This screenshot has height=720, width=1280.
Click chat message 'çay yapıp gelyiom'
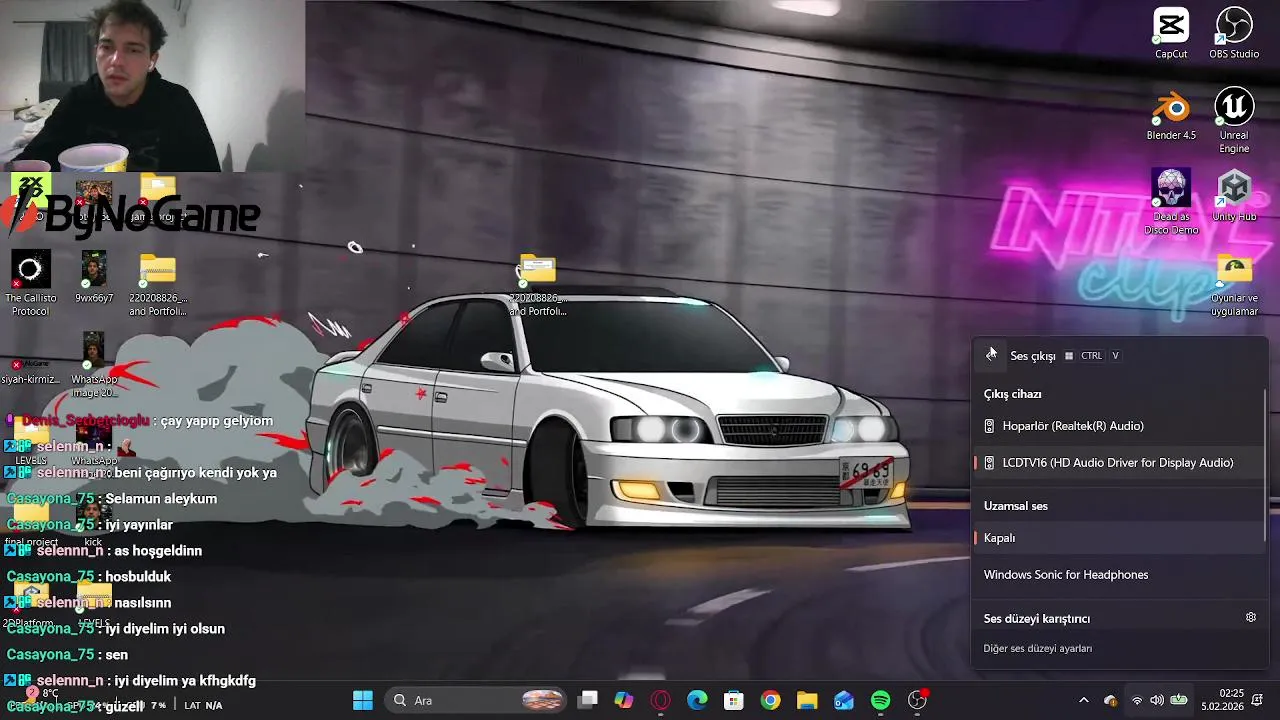(x=217, y=421)
